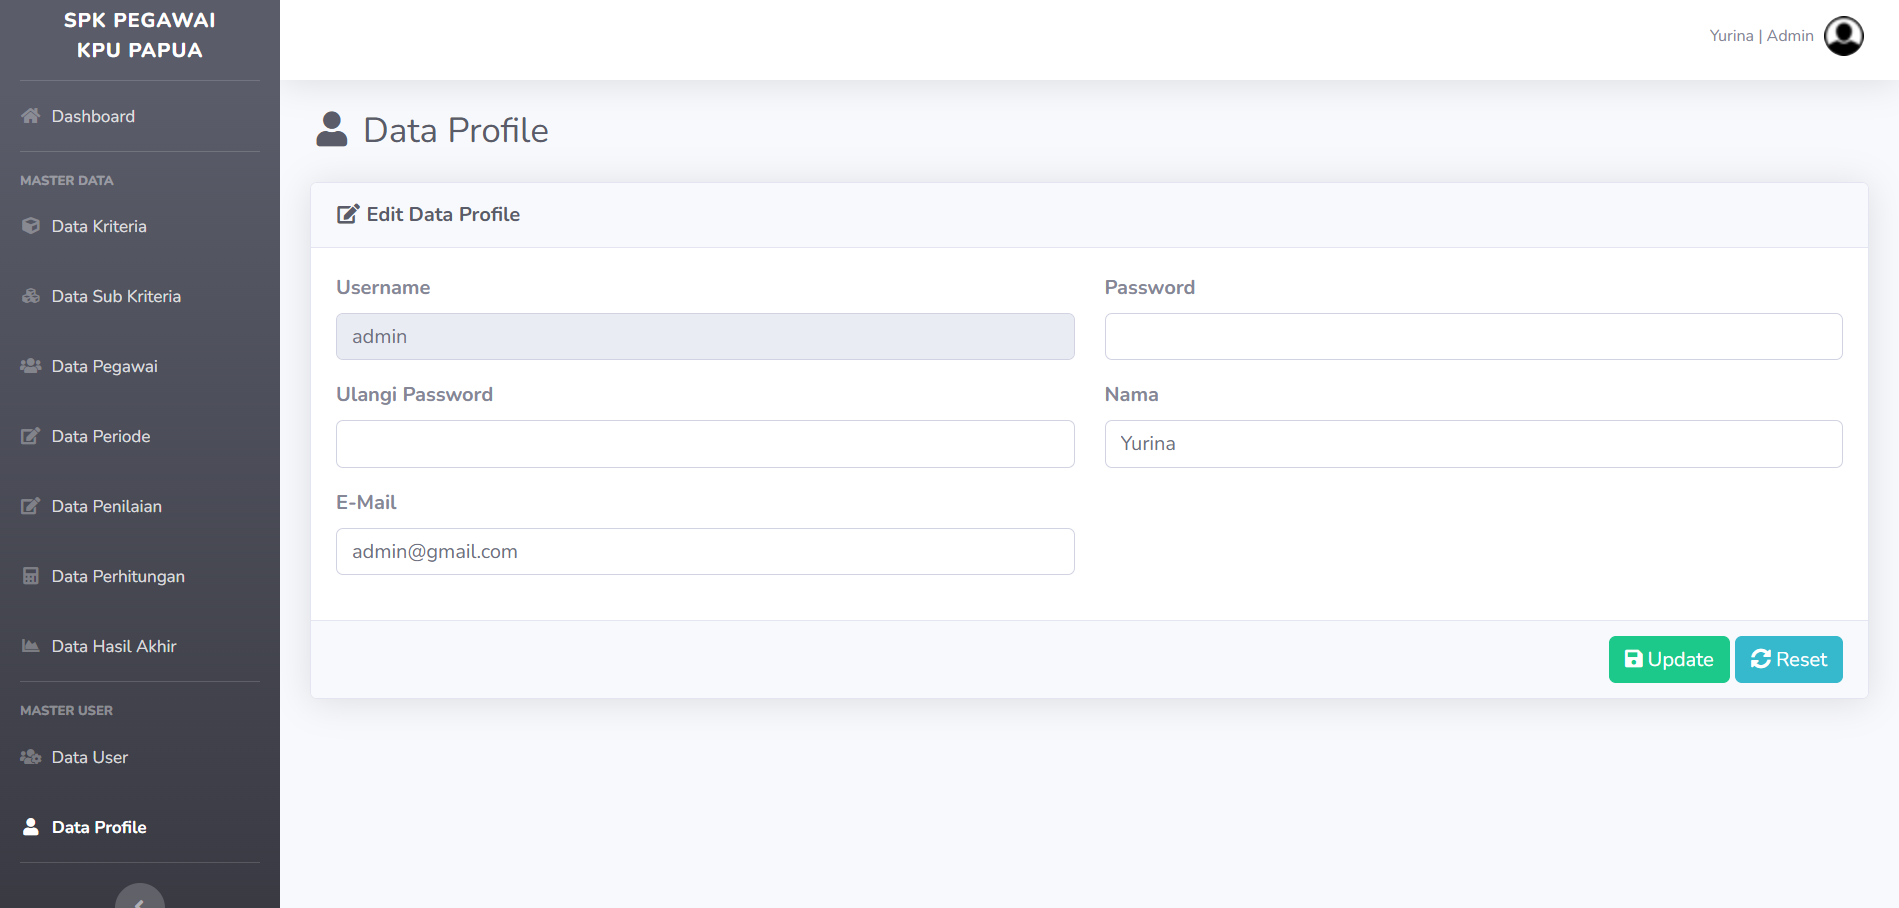Select Data Profile in the sidebar
The width and height of the screenshot is (1899, 908).
(99, 827)
